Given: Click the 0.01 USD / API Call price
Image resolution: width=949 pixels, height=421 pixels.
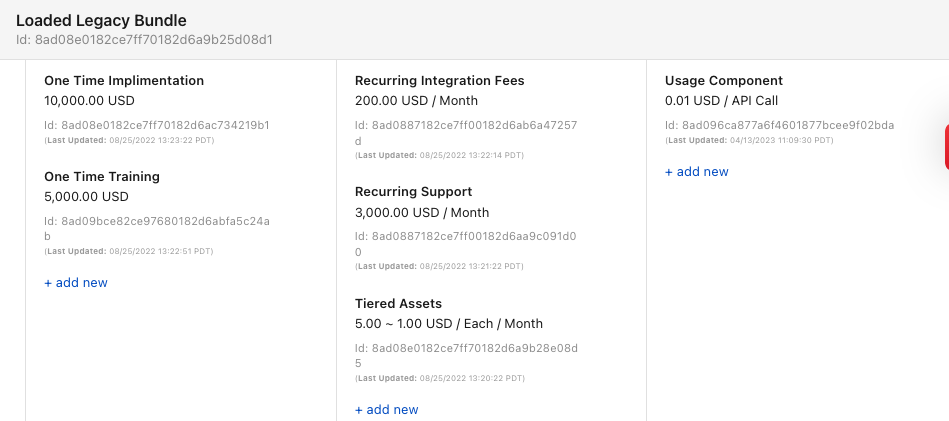Looking at the screenshot, I should click(721, 101).
